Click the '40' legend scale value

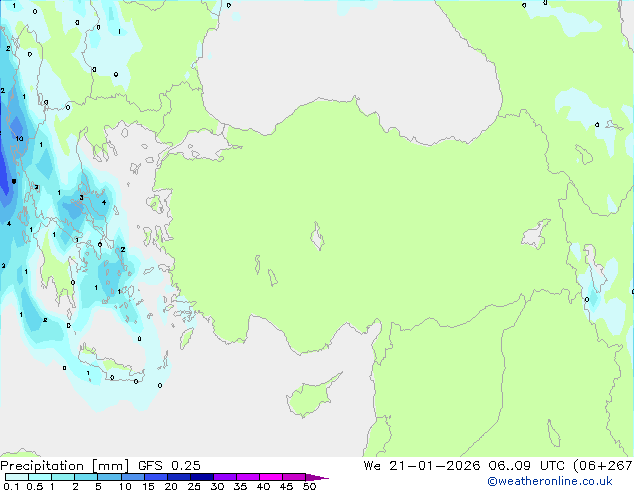263,486
